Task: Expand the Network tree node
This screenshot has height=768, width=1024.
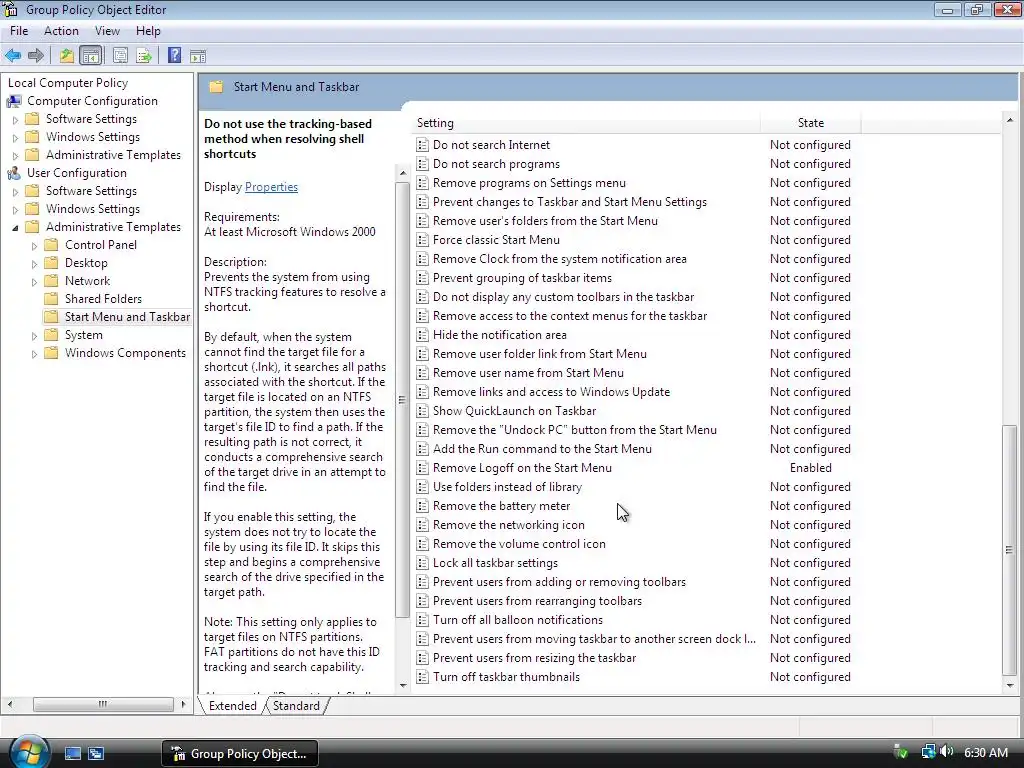Action: point(35,281)
